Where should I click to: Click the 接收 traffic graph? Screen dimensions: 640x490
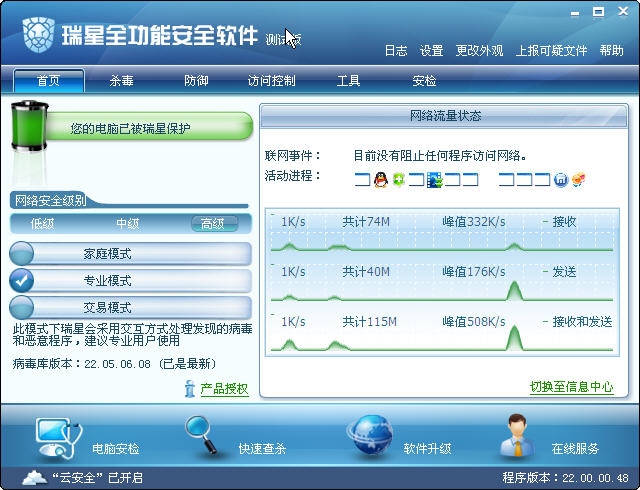click(x=442, y=233)
